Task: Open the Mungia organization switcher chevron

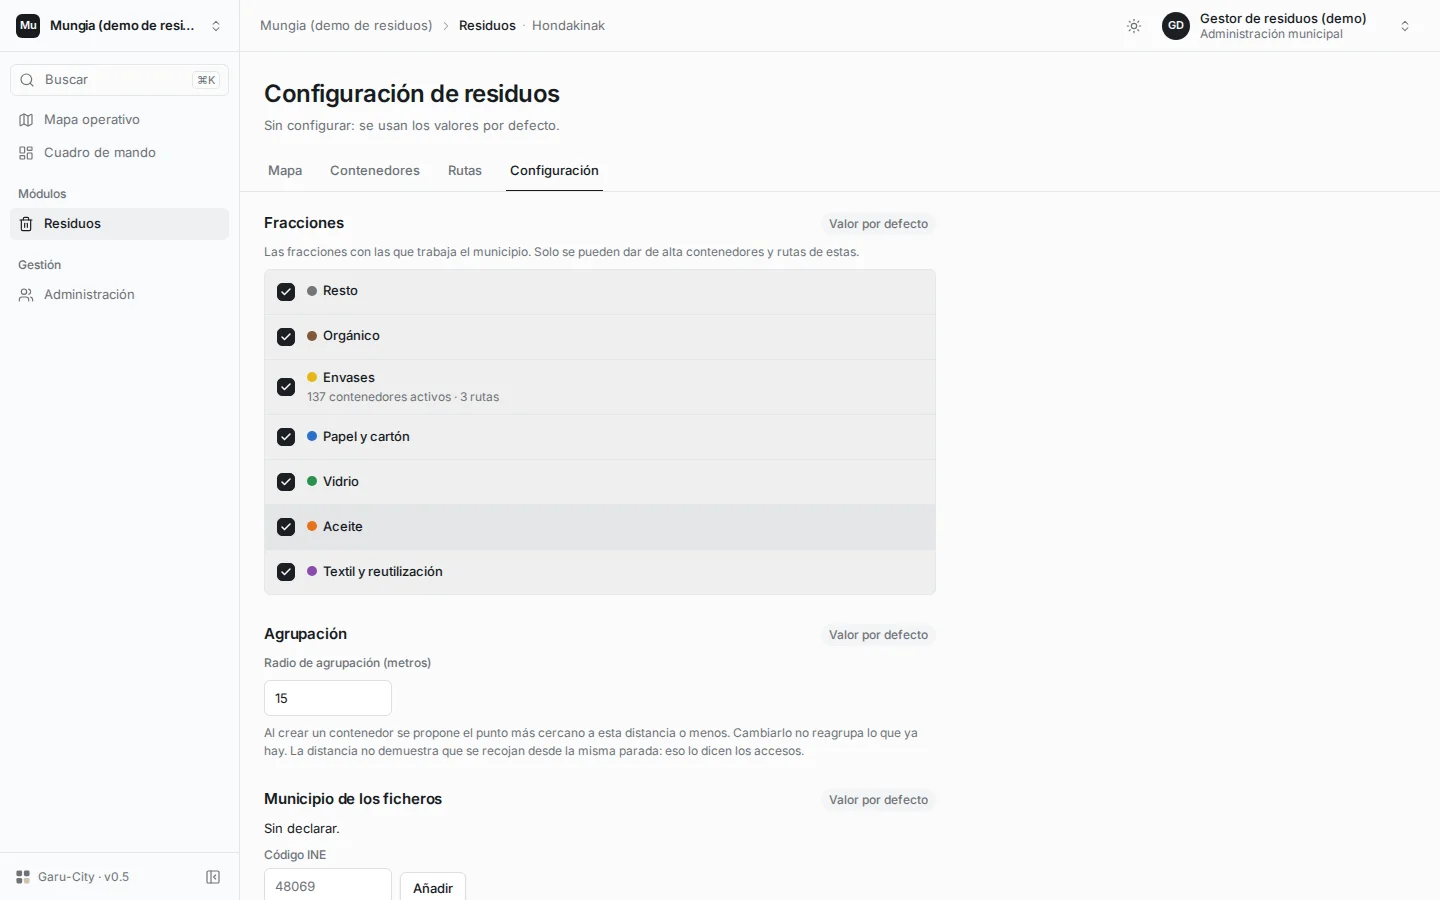Action: pyautogui.click(x=216, y=26)
